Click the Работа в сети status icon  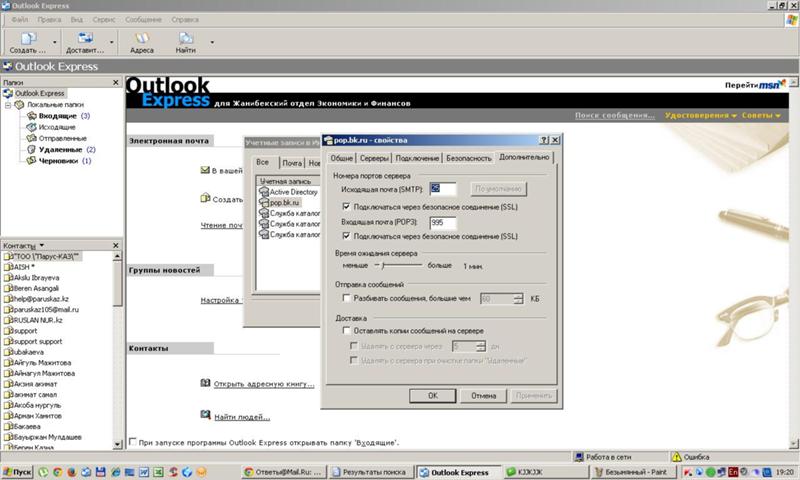coord(579,457)
